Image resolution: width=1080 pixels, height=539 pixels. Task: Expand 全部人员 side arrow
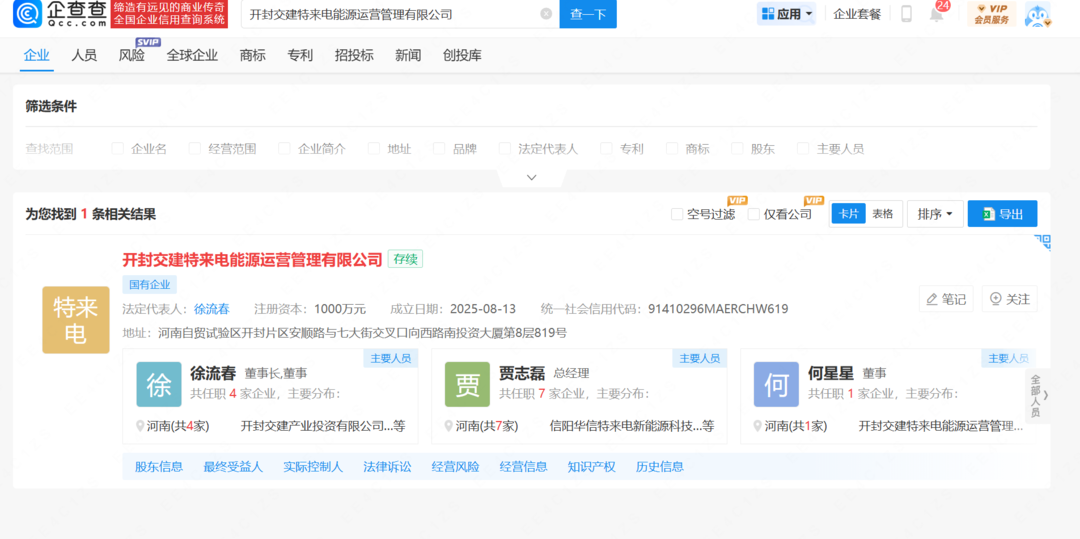(x=1039, y=395)
